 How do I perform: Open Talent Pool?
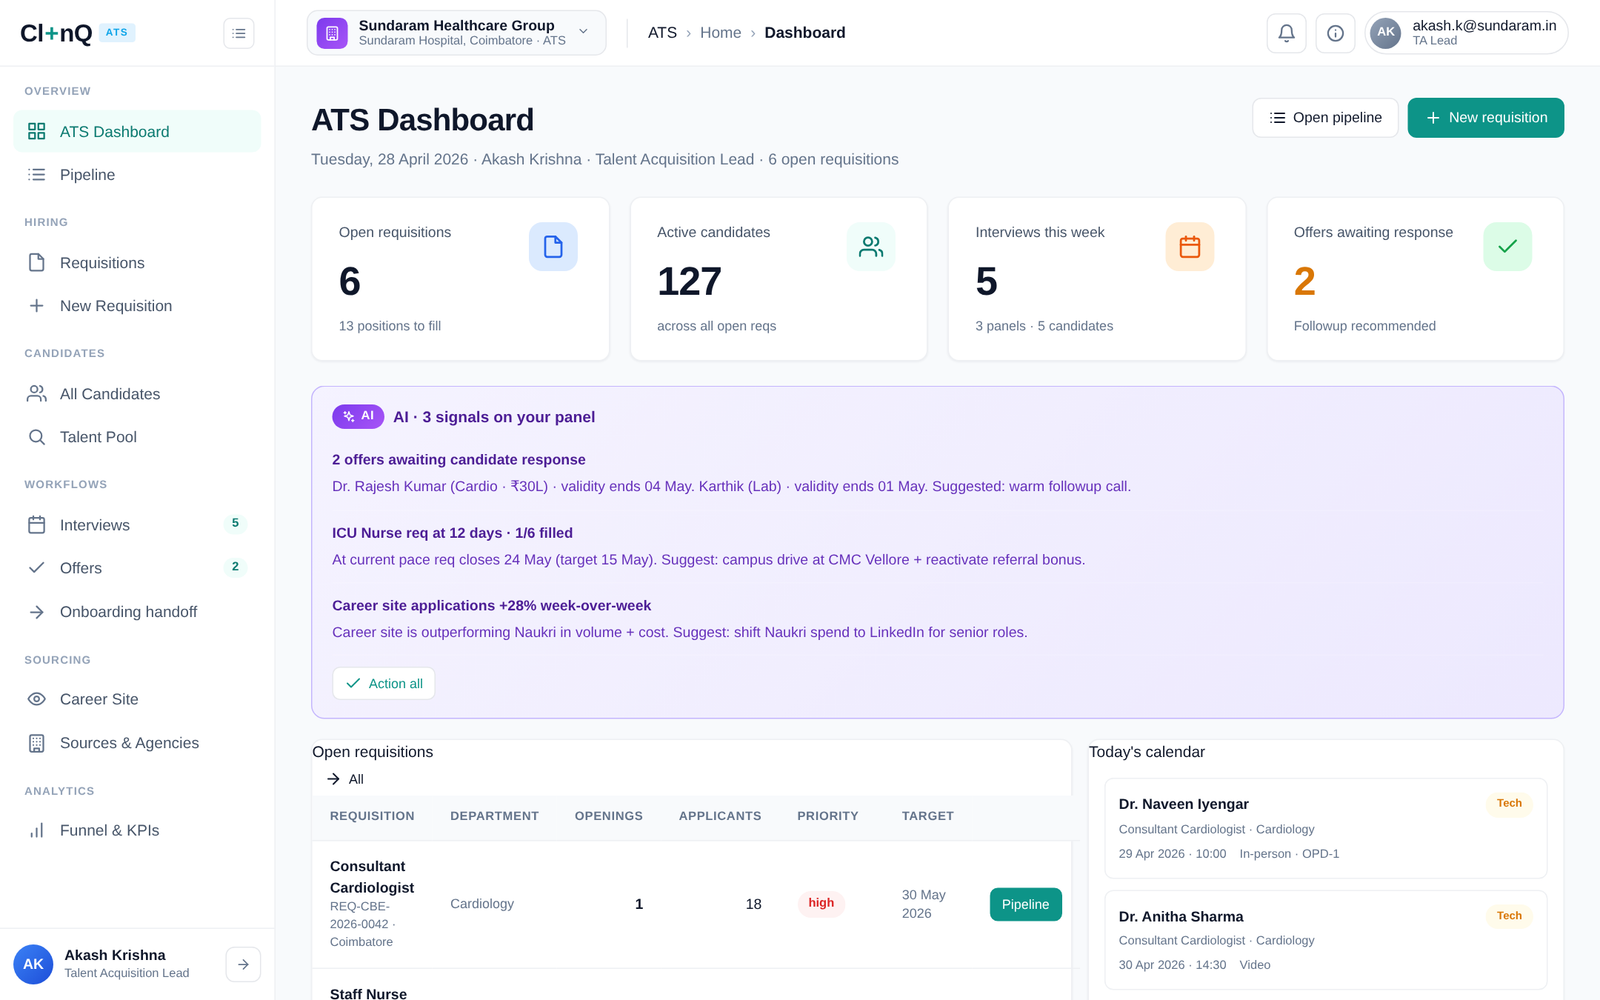pyautogui.click(x=137, y=437)
